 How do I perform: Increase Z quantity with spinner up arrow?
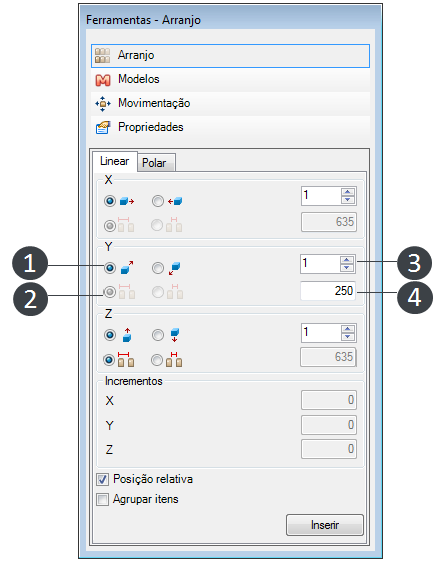coord(347,329)
